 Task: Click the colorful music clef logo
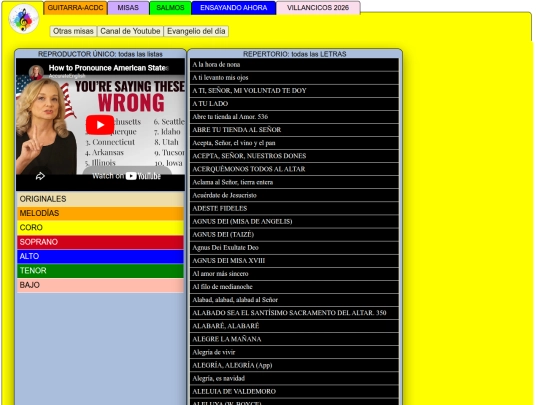tap(24, 19)
